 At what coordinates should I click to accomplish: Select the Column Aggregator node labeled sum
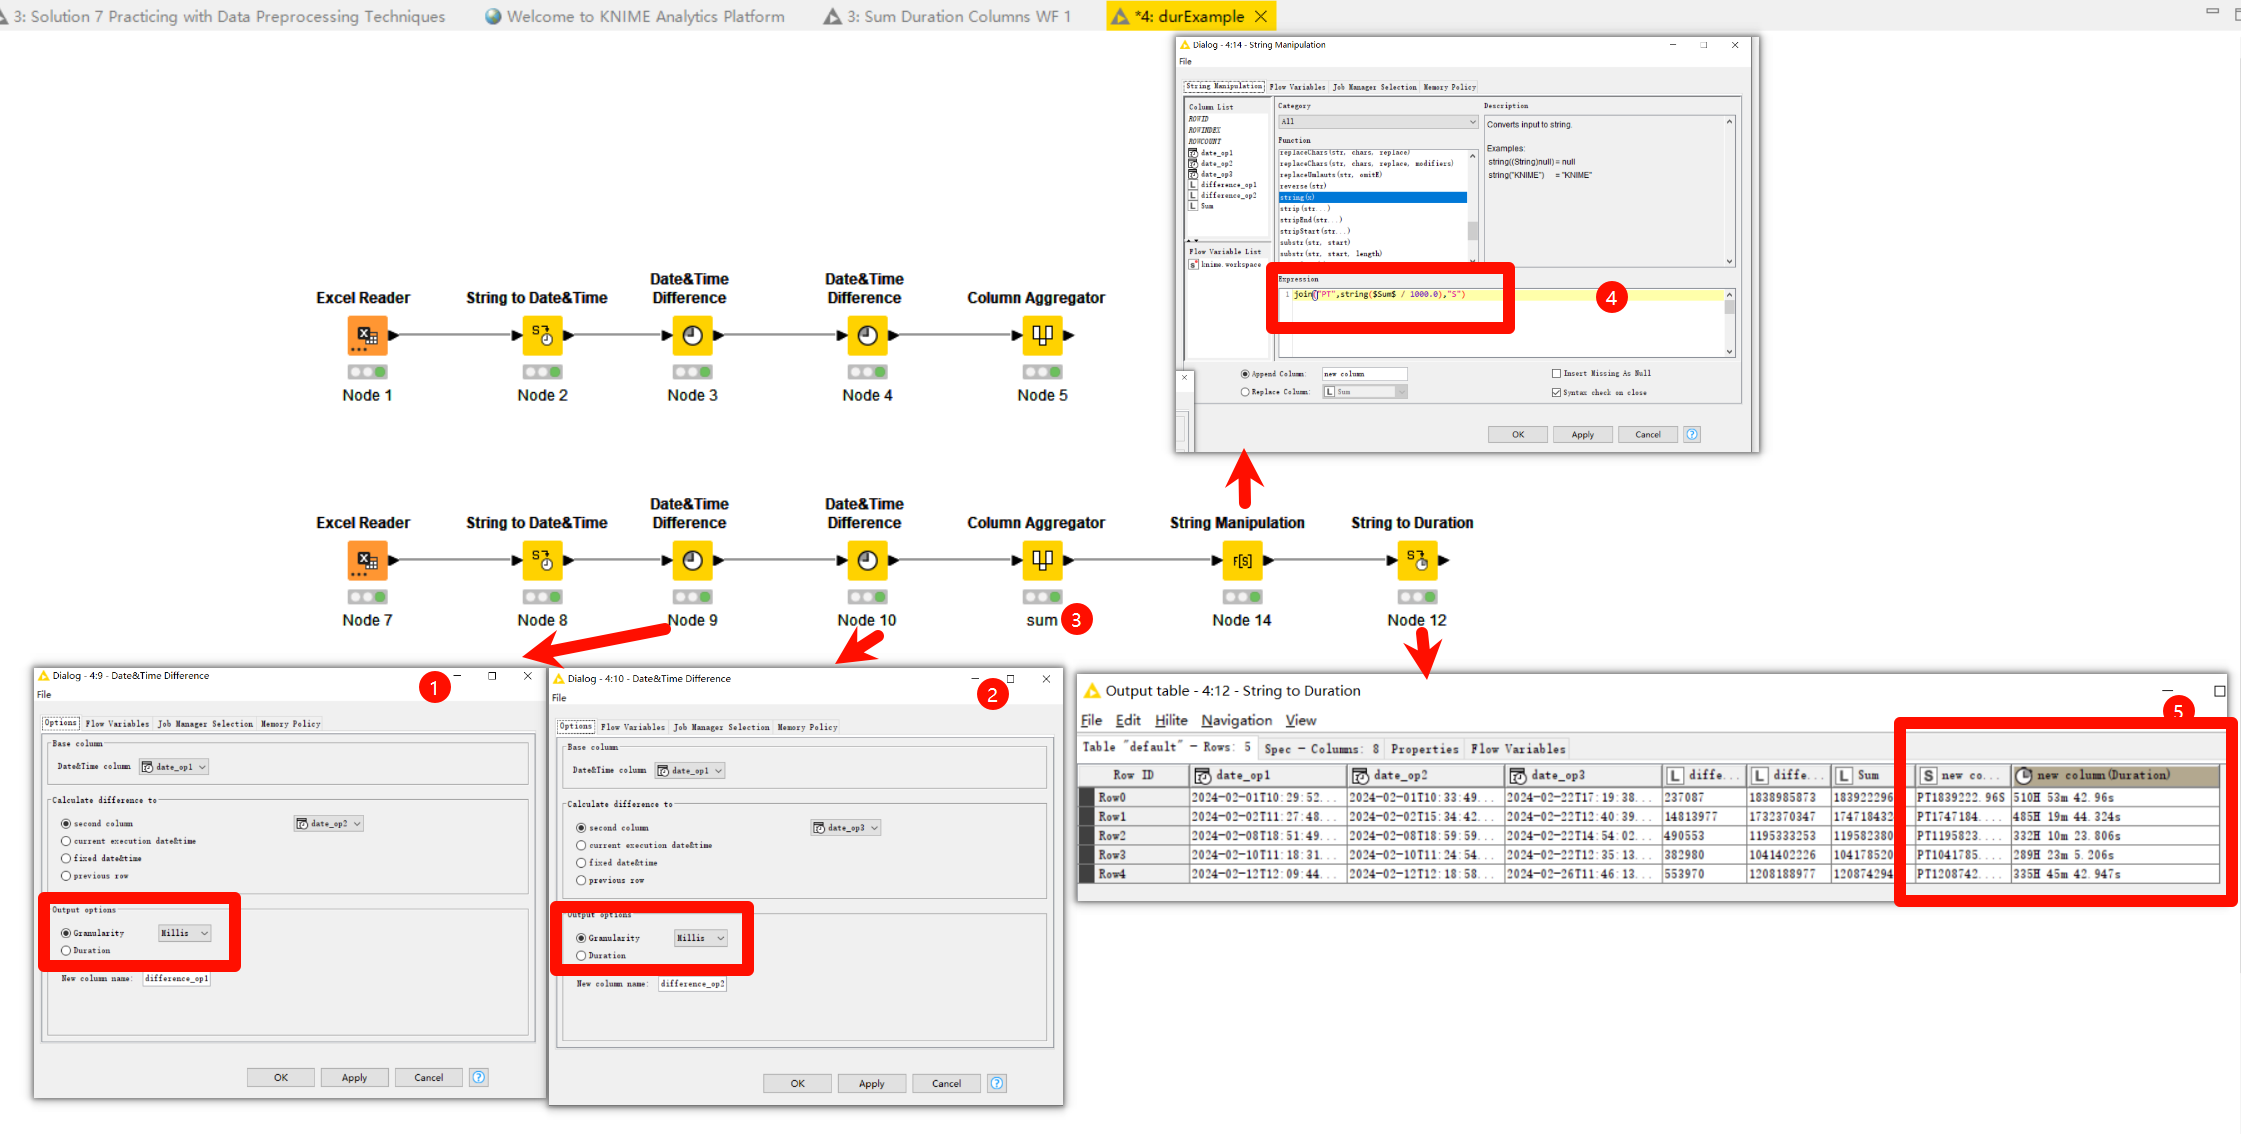[1042, 560]
